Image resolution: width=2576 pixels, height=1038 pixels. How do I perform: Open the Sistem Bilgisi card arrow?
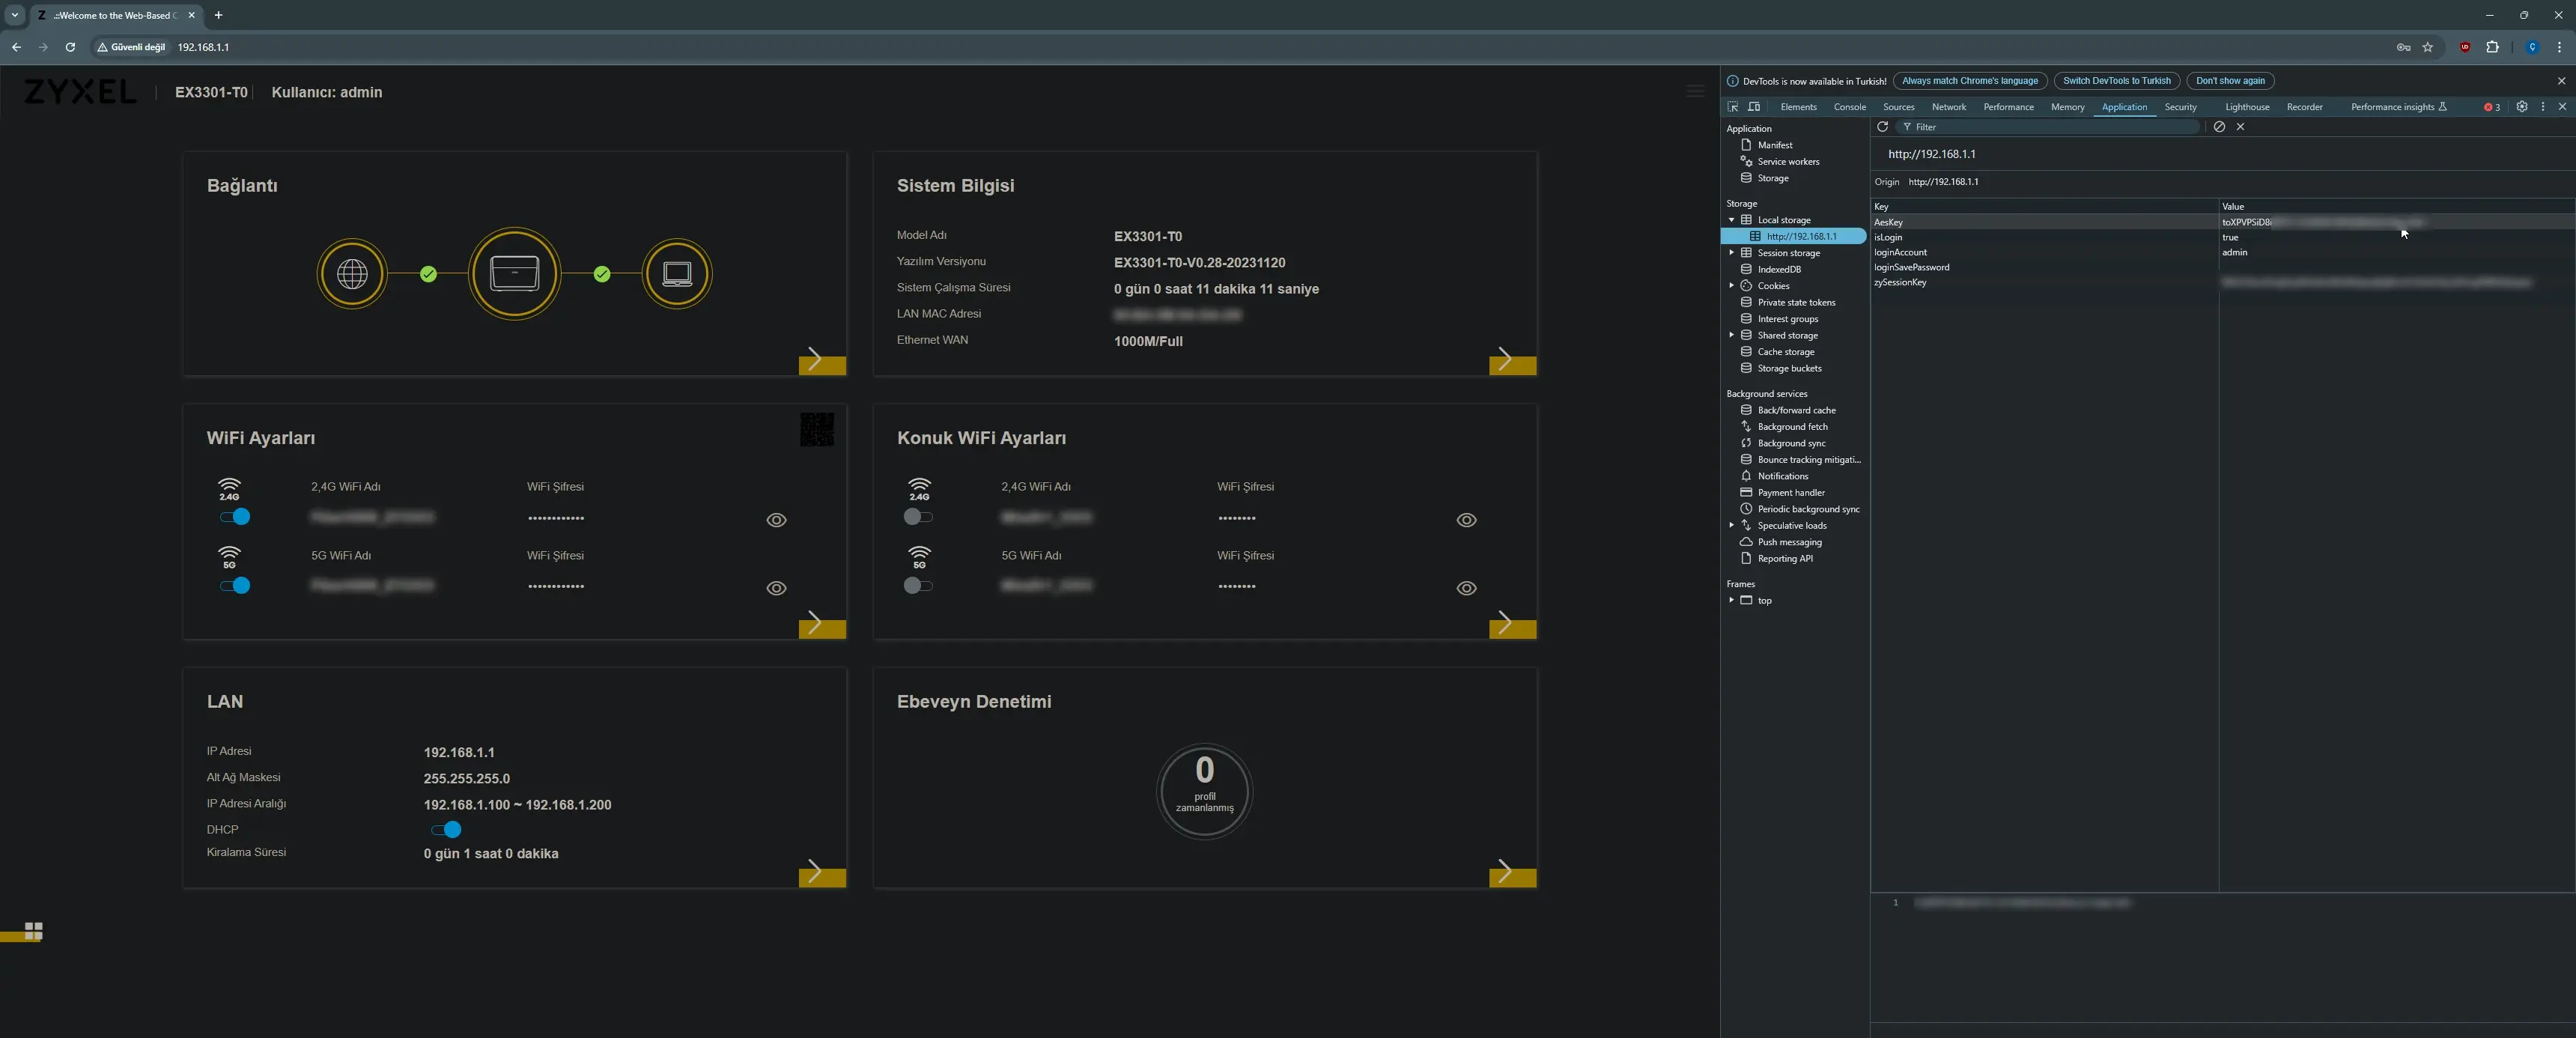coord(1512,360)
